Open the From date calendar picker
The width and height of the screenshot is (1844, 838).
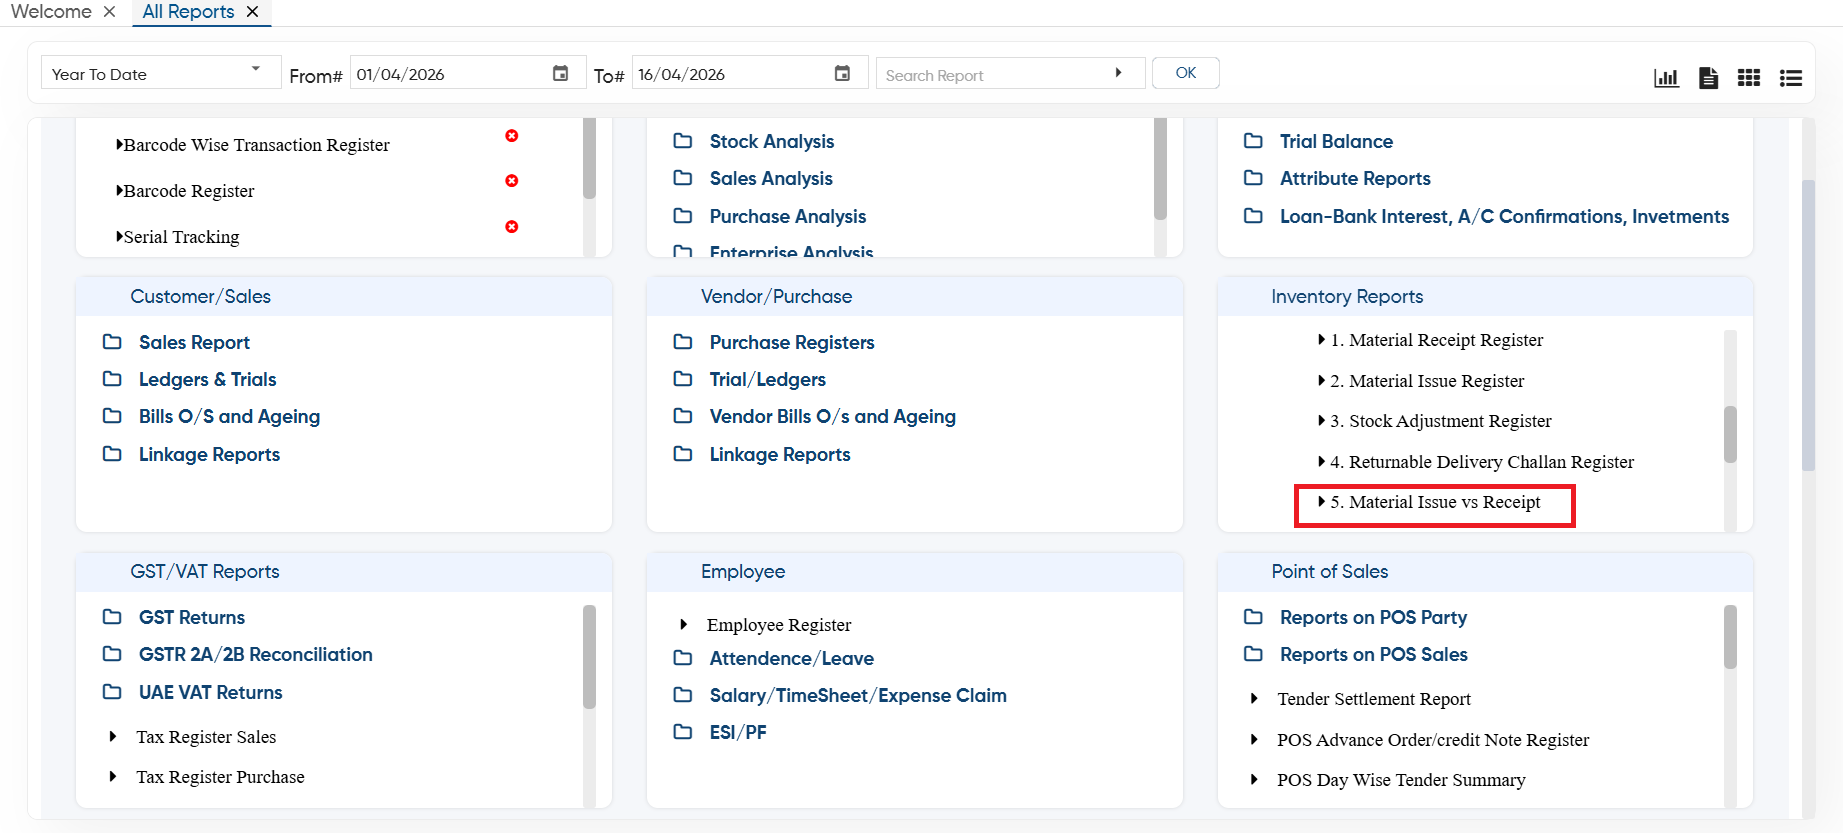coord(561,74)
